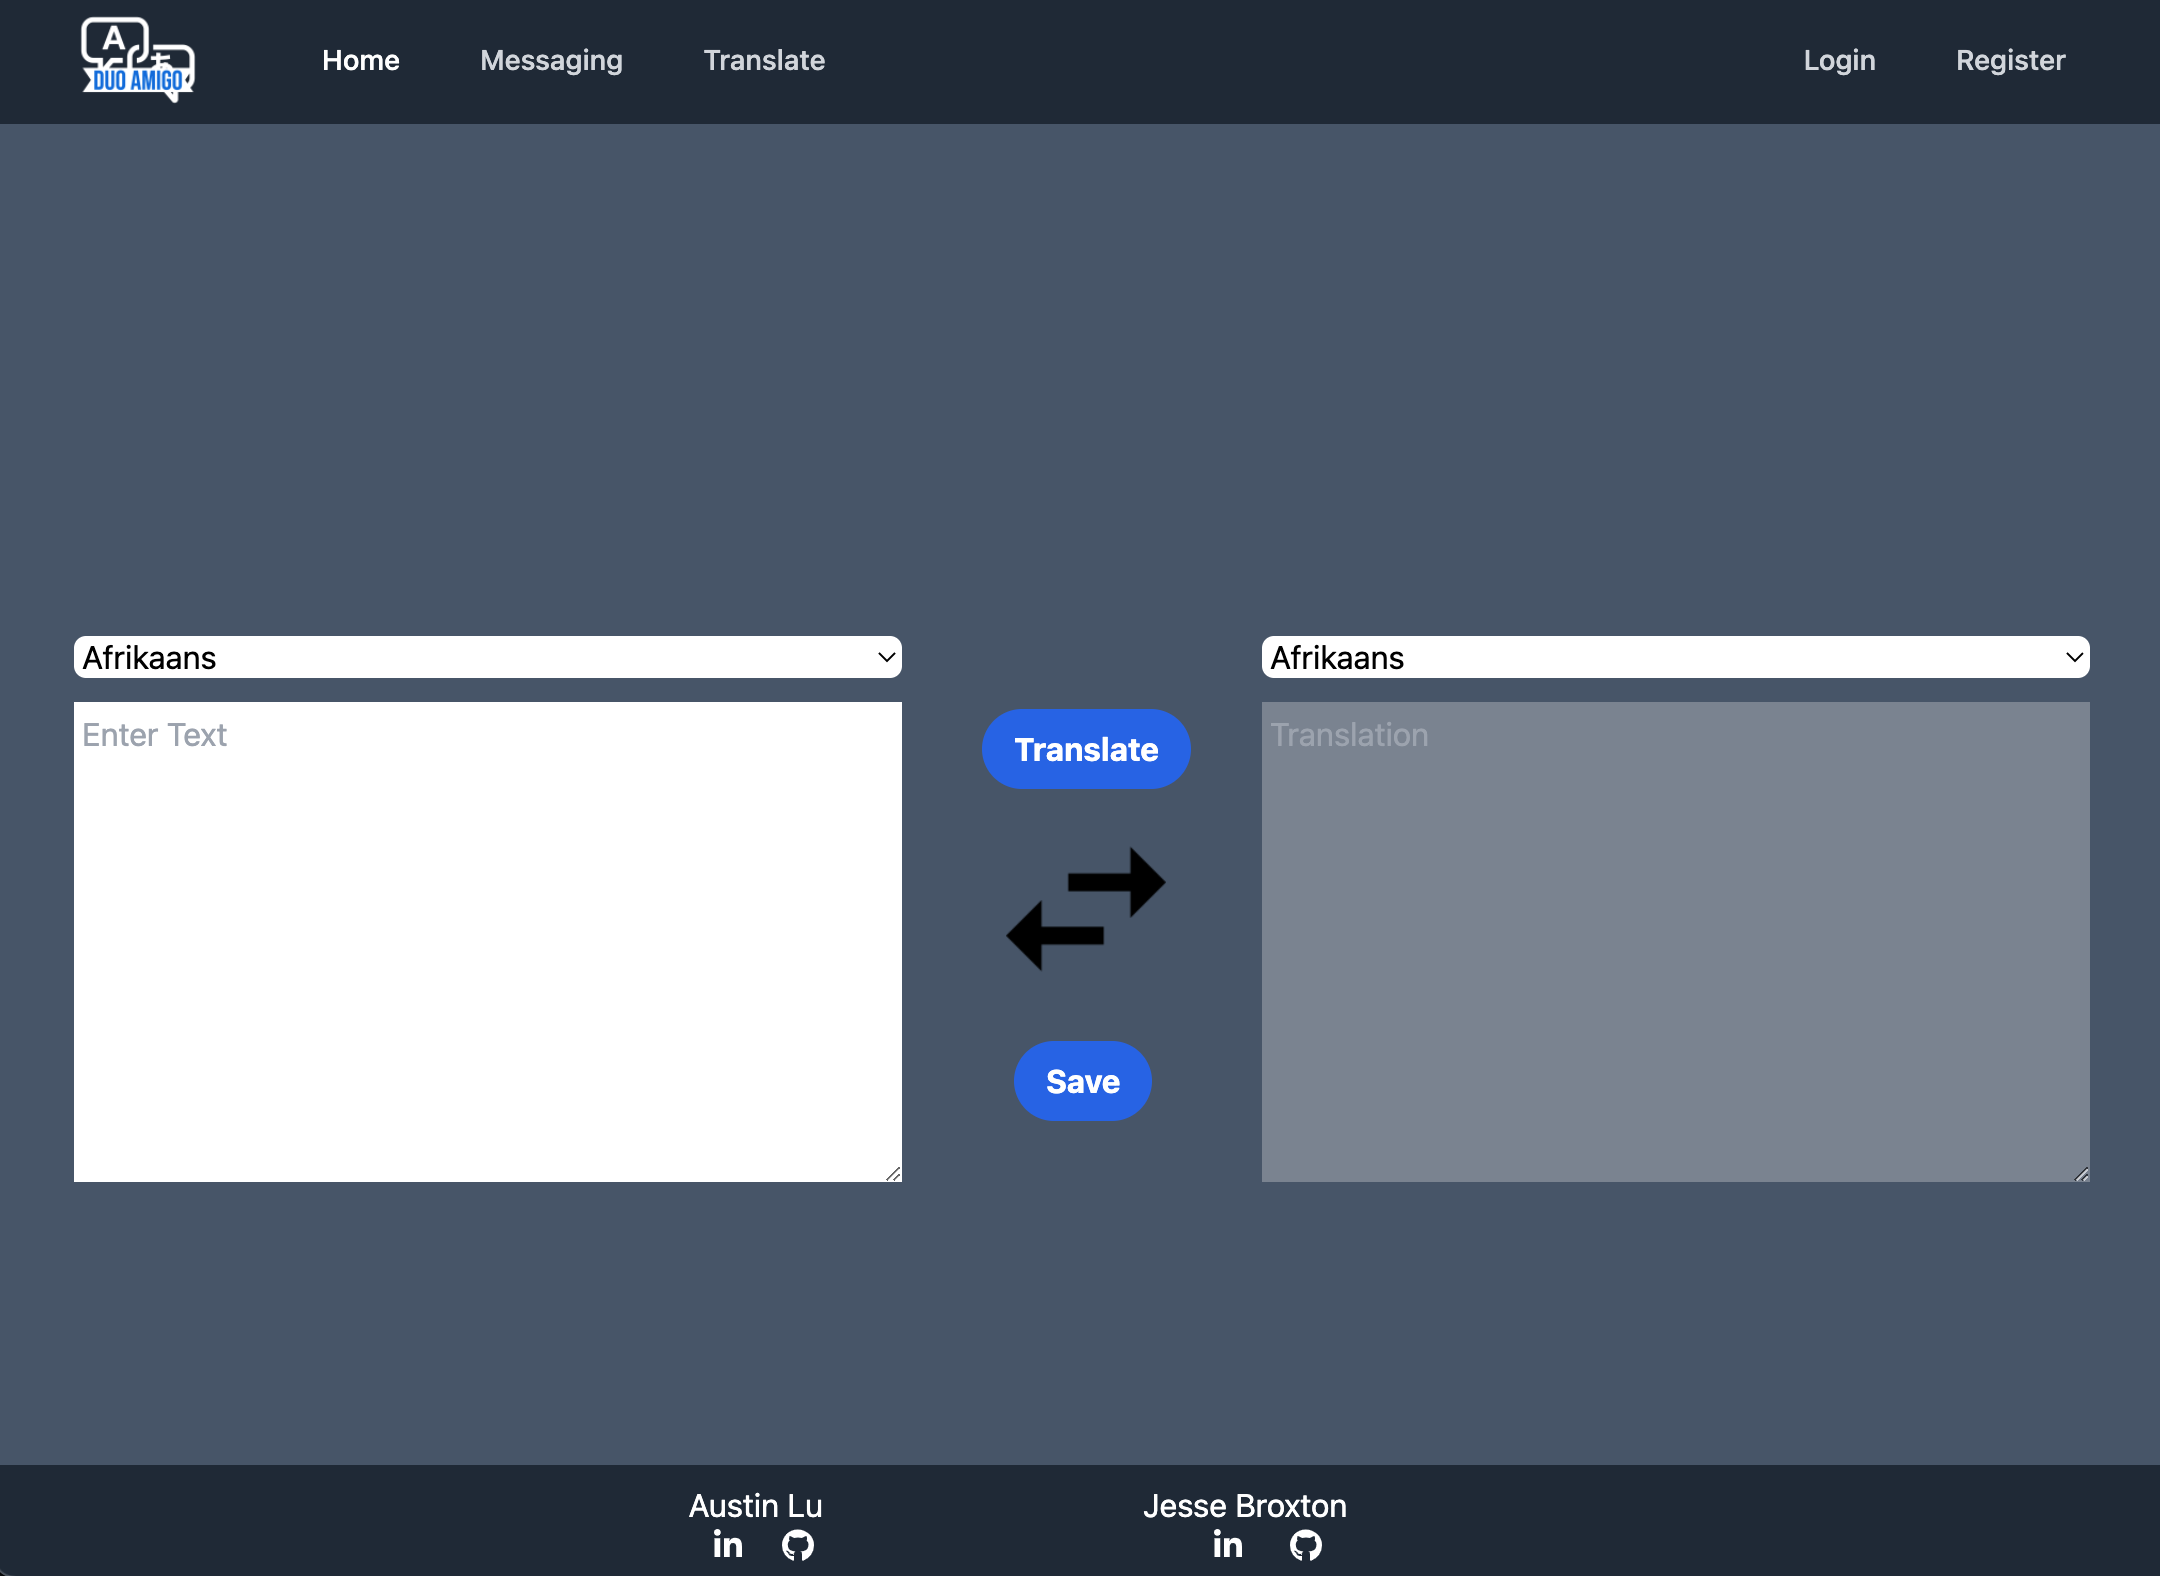Go to the Home nav item
Viewport: 2160px width, 1576px height.
point(361,61)
